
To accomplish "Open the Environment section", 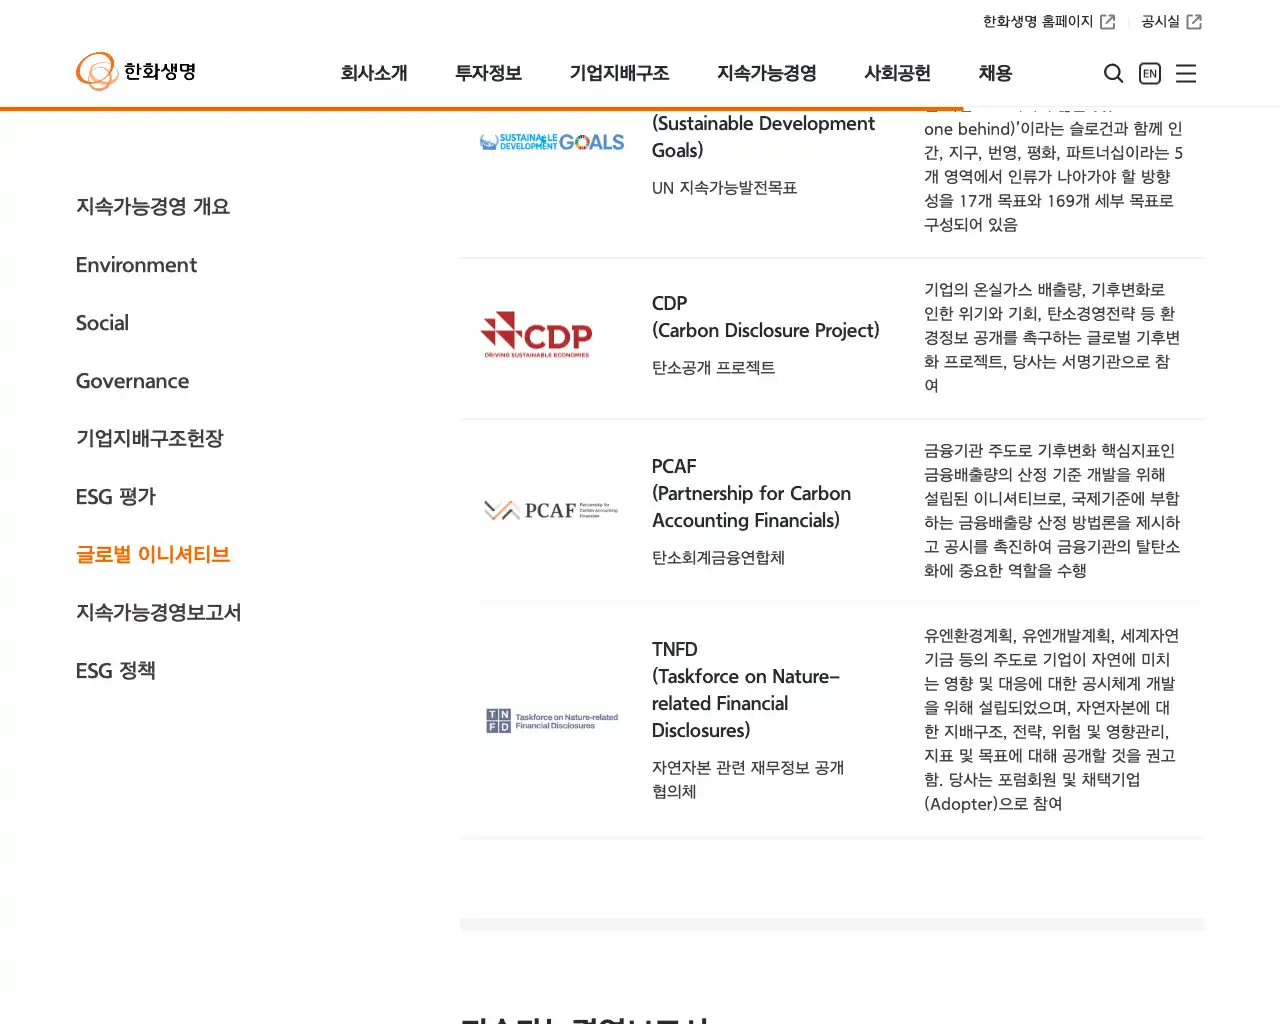I will pos(136,265).
